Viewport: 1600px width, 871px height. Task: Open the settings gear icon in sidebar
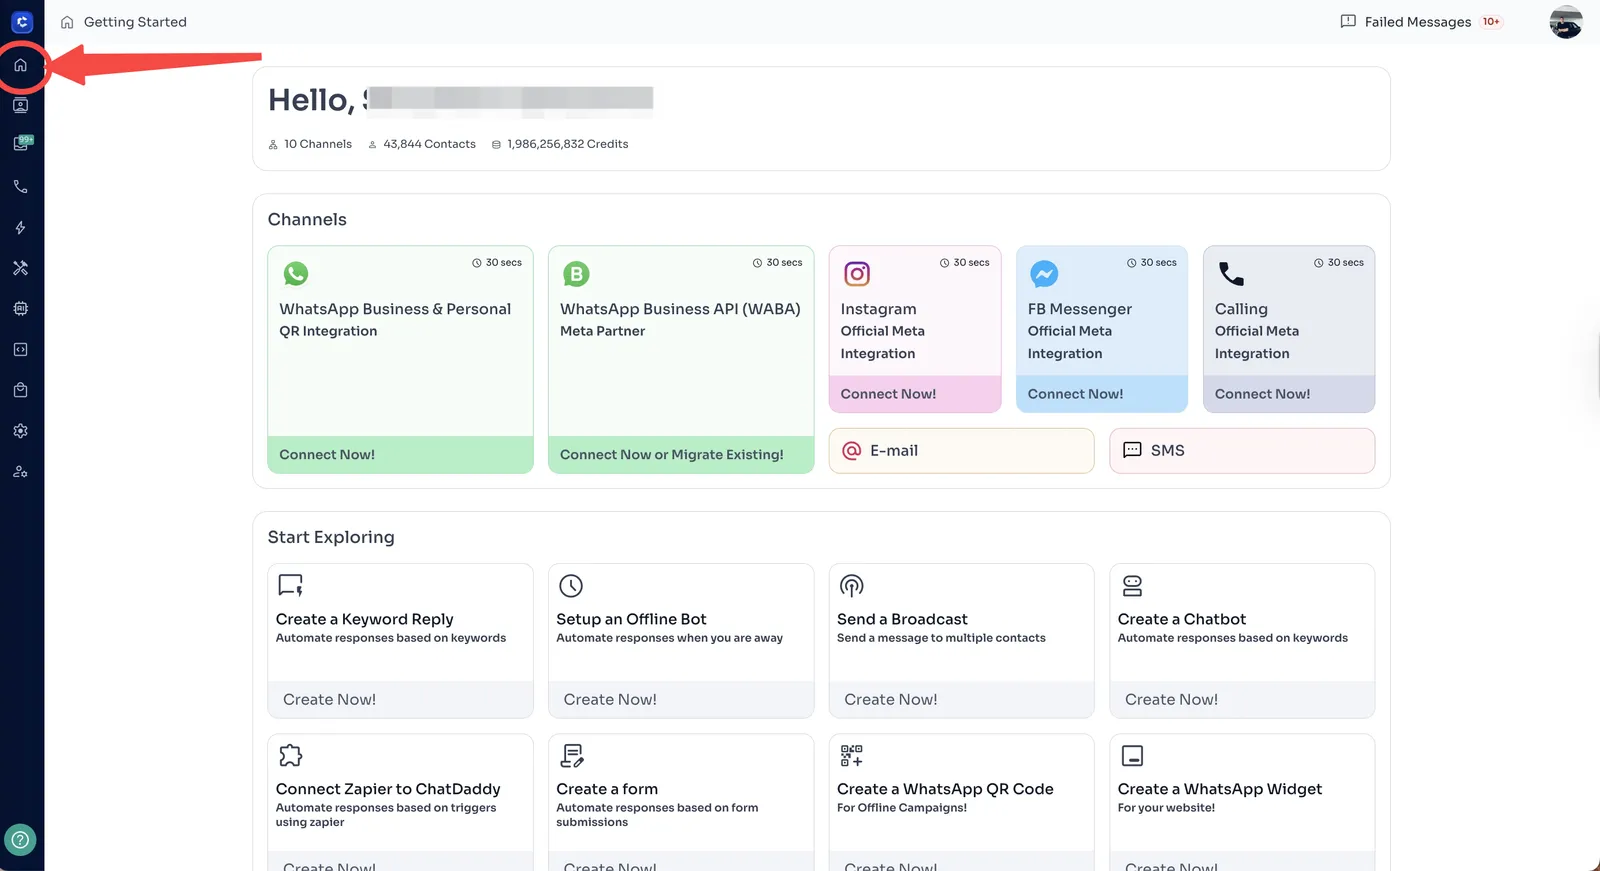click(x=20, y=431)
